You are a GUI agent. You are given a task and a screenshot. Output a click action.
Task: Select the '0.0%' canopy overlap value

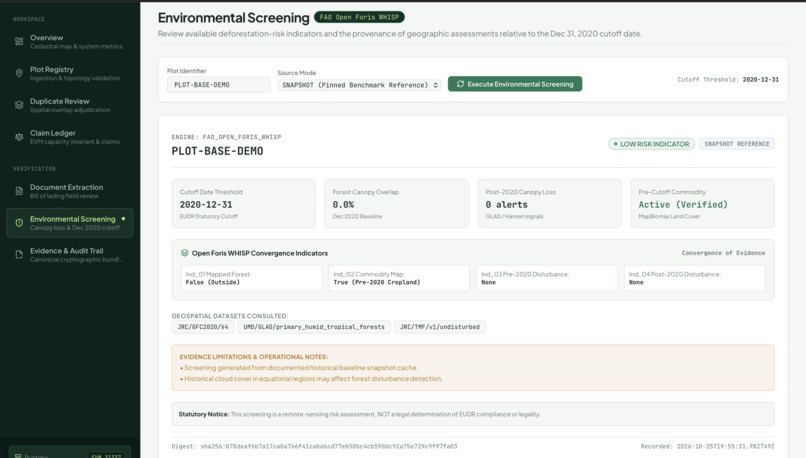pos(343,205)
